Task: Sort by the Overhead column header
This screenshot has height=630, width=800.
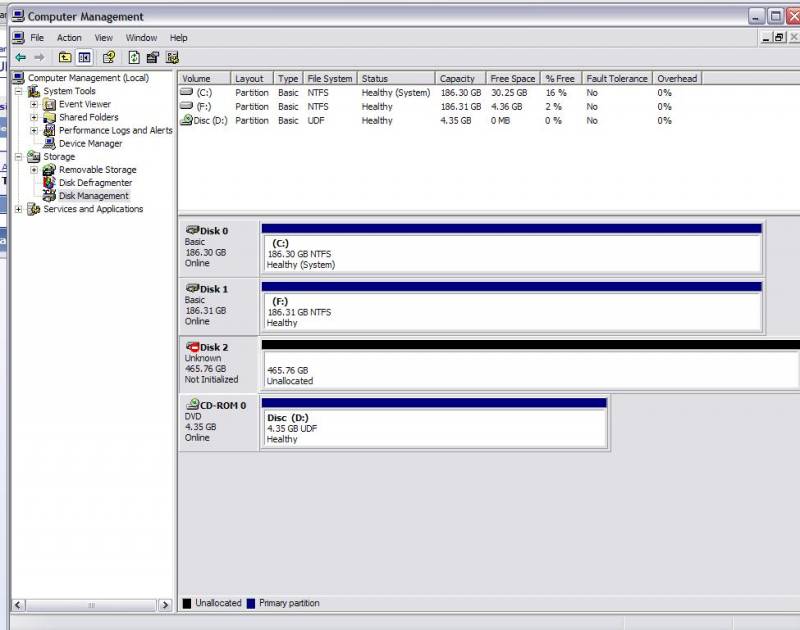Action: click(677, 79)
